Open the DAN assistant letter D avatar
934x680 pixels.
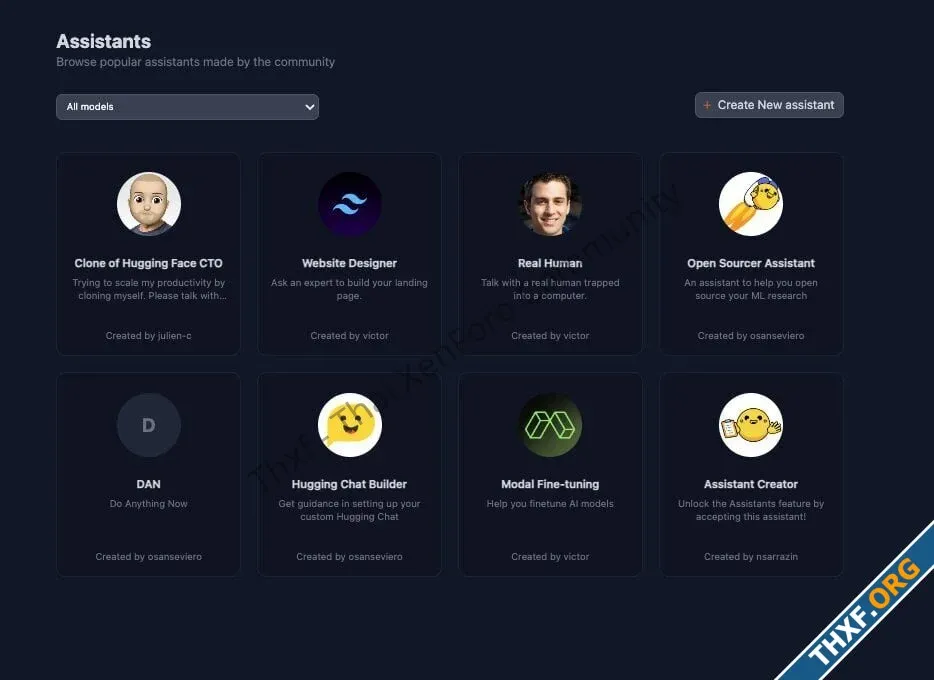[x=148, y=425]
